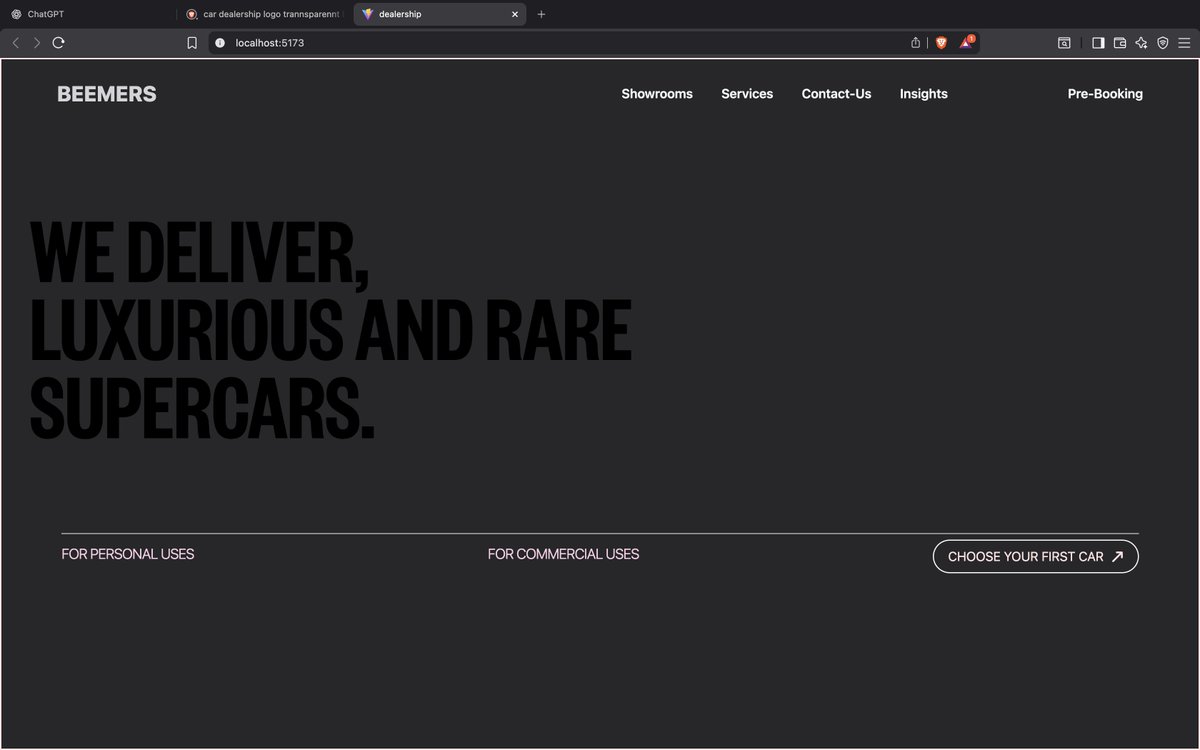Open Contact-Us nav link
The image size is (1200, 750).
click(x=836, y=94)
